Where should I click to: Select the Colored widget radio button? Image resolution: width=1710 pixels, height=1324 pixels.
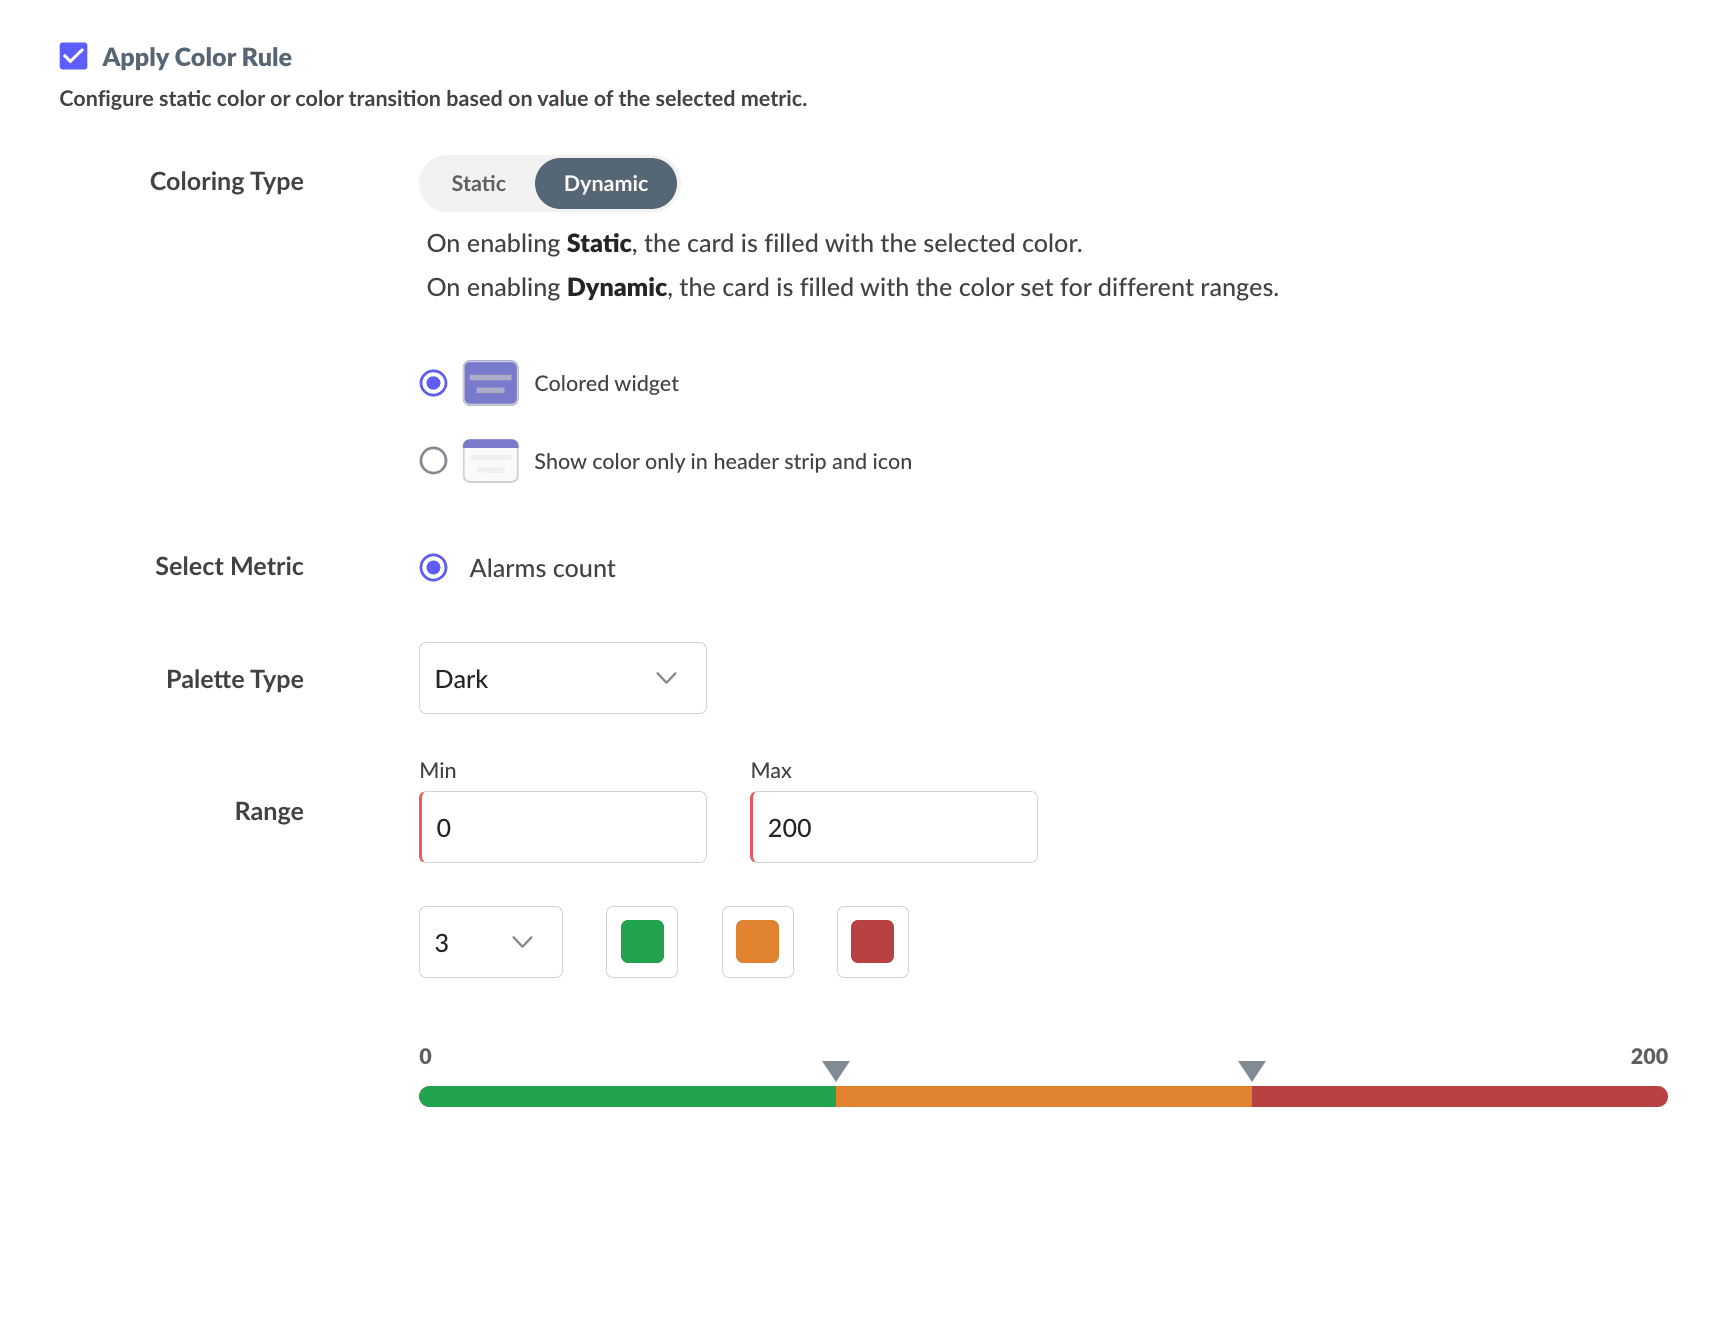click(x=433, y=383)
